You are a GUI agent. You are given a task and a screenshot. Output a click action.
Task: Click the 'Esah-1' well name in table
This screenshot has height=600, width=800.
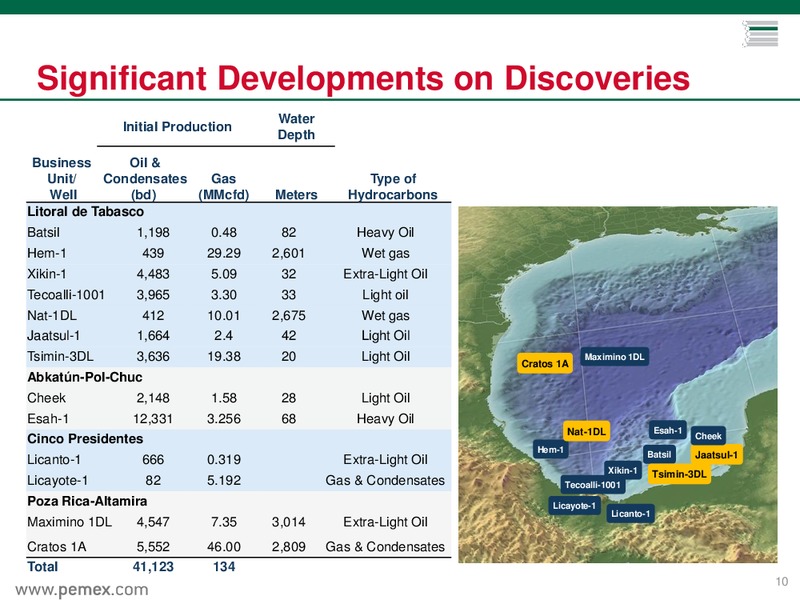48,419
